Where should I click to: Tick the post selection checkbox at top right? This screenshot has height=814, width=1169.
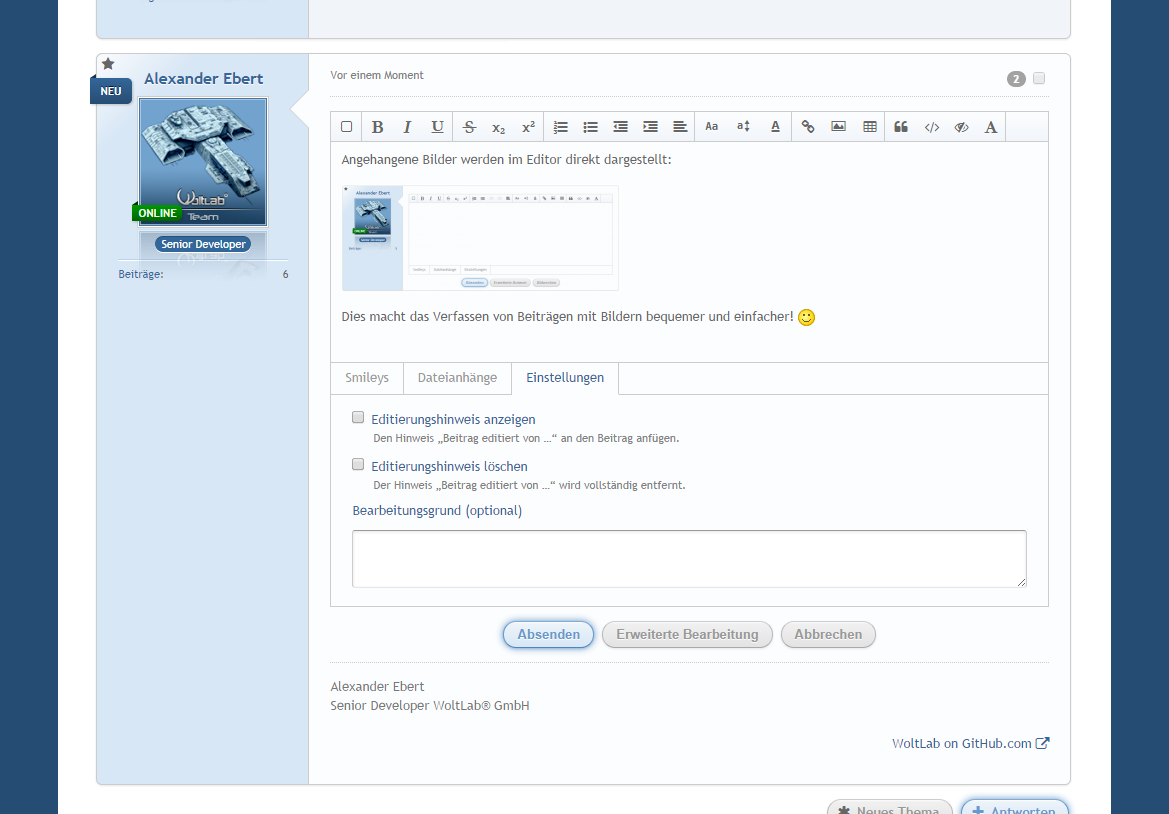tap(1039, 79)
